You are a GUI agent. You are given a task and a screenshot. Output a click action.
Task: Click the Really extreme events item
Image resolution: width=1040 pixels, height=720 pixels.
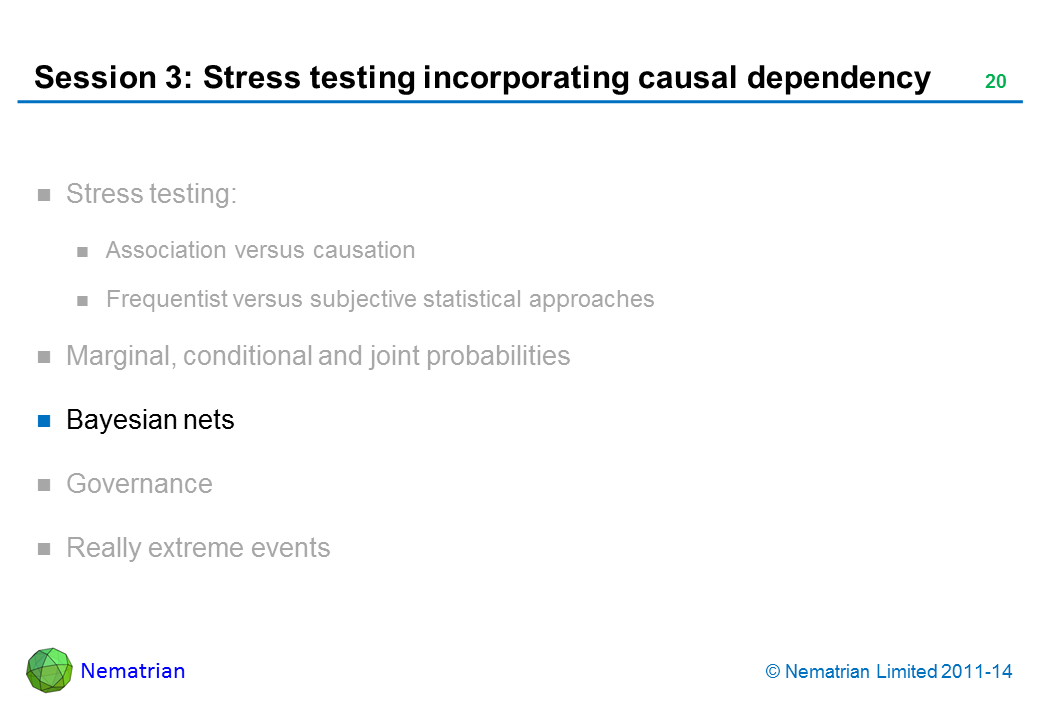coord(198,548)
